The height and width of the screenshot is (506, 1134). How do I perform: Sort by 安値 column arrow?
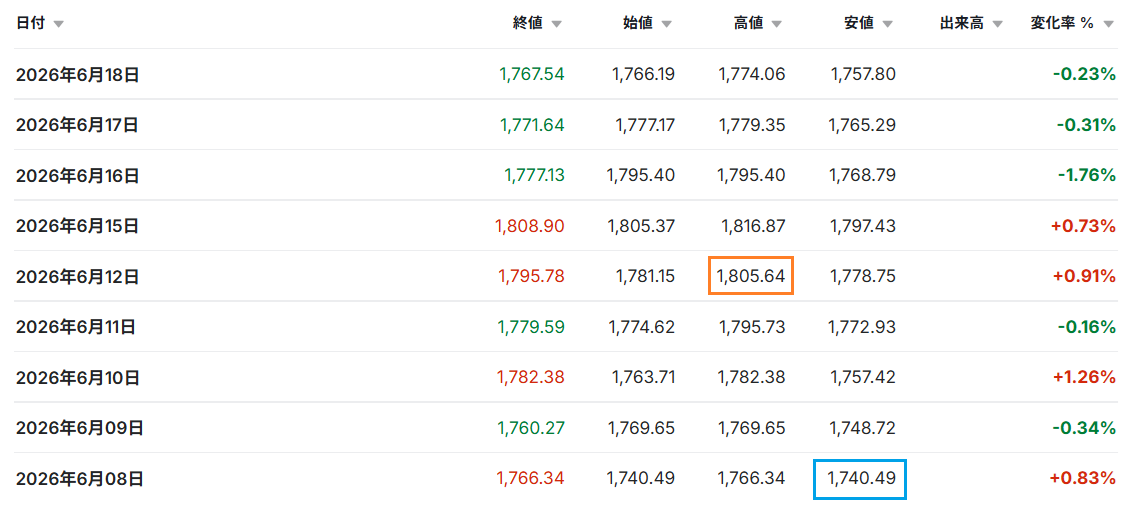pyautogui.click(x=887, y=24)
